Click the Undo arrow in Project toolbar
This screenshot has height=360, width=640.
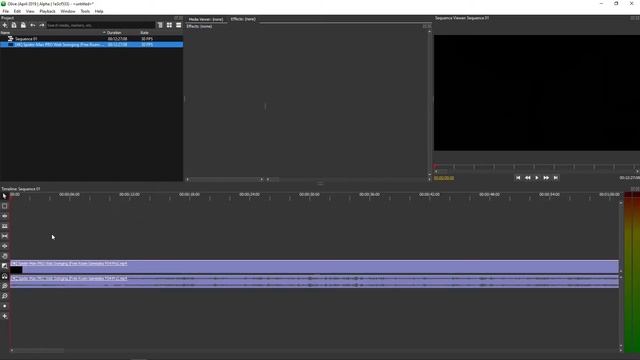click(33, 25)
